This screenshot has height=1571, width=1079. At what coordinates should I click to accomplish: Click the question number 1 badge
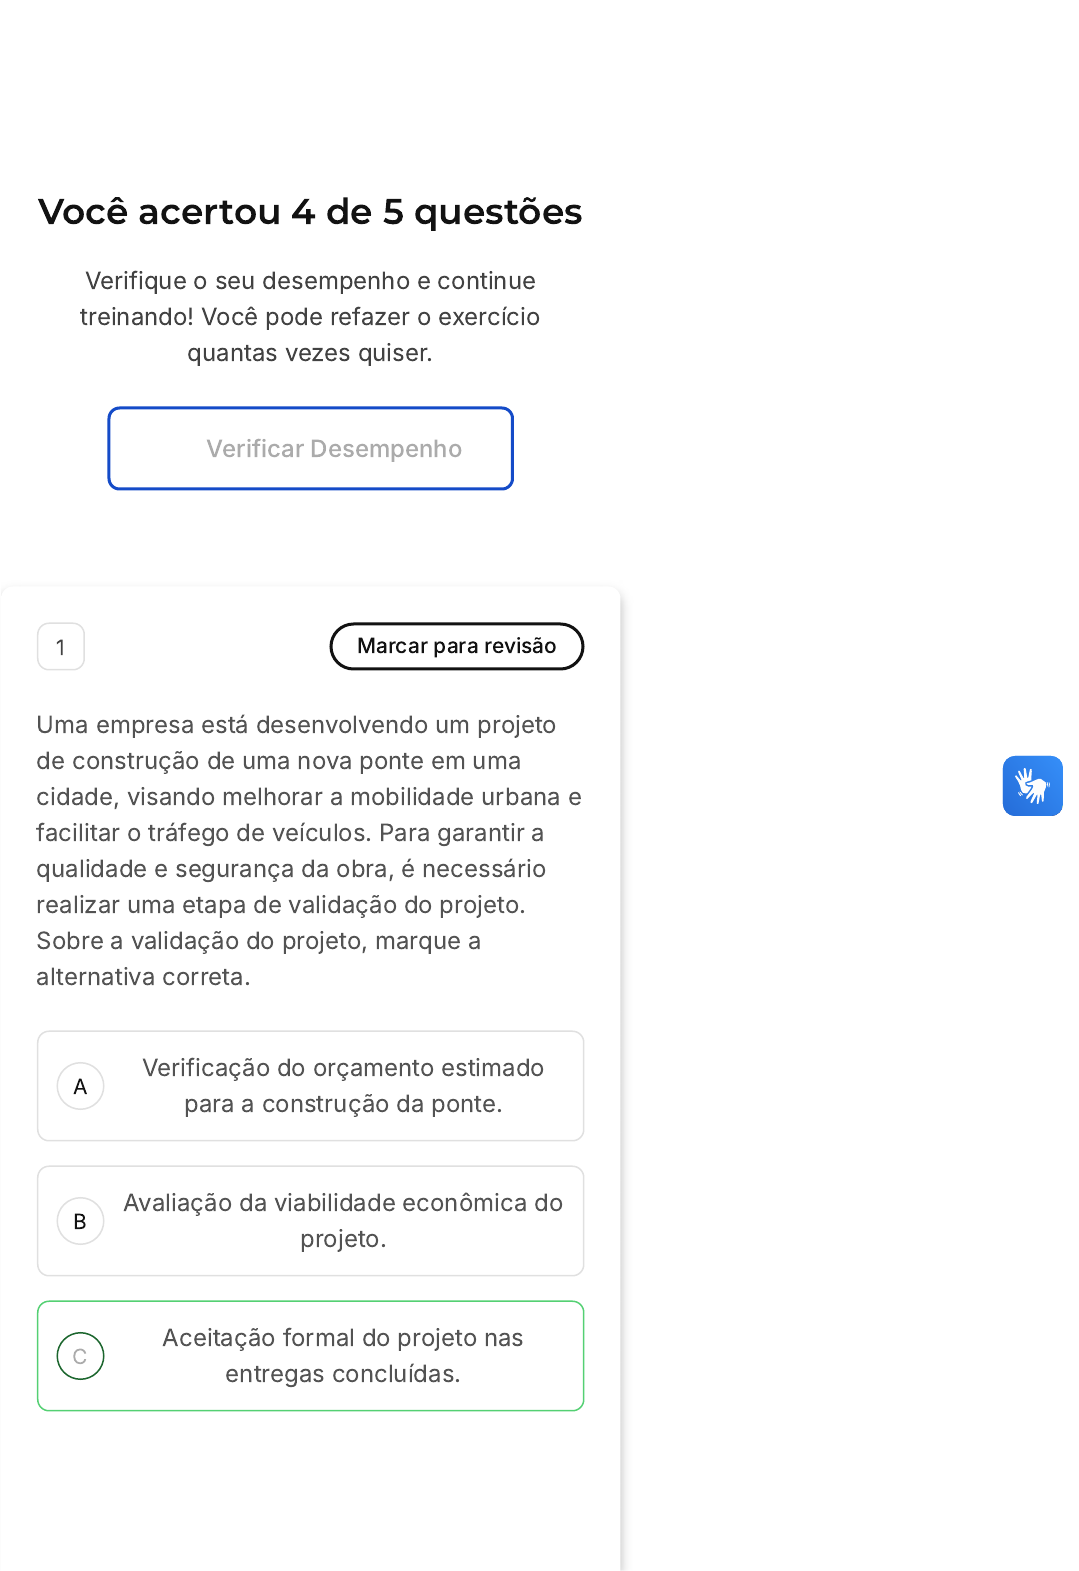click(61, 646)
